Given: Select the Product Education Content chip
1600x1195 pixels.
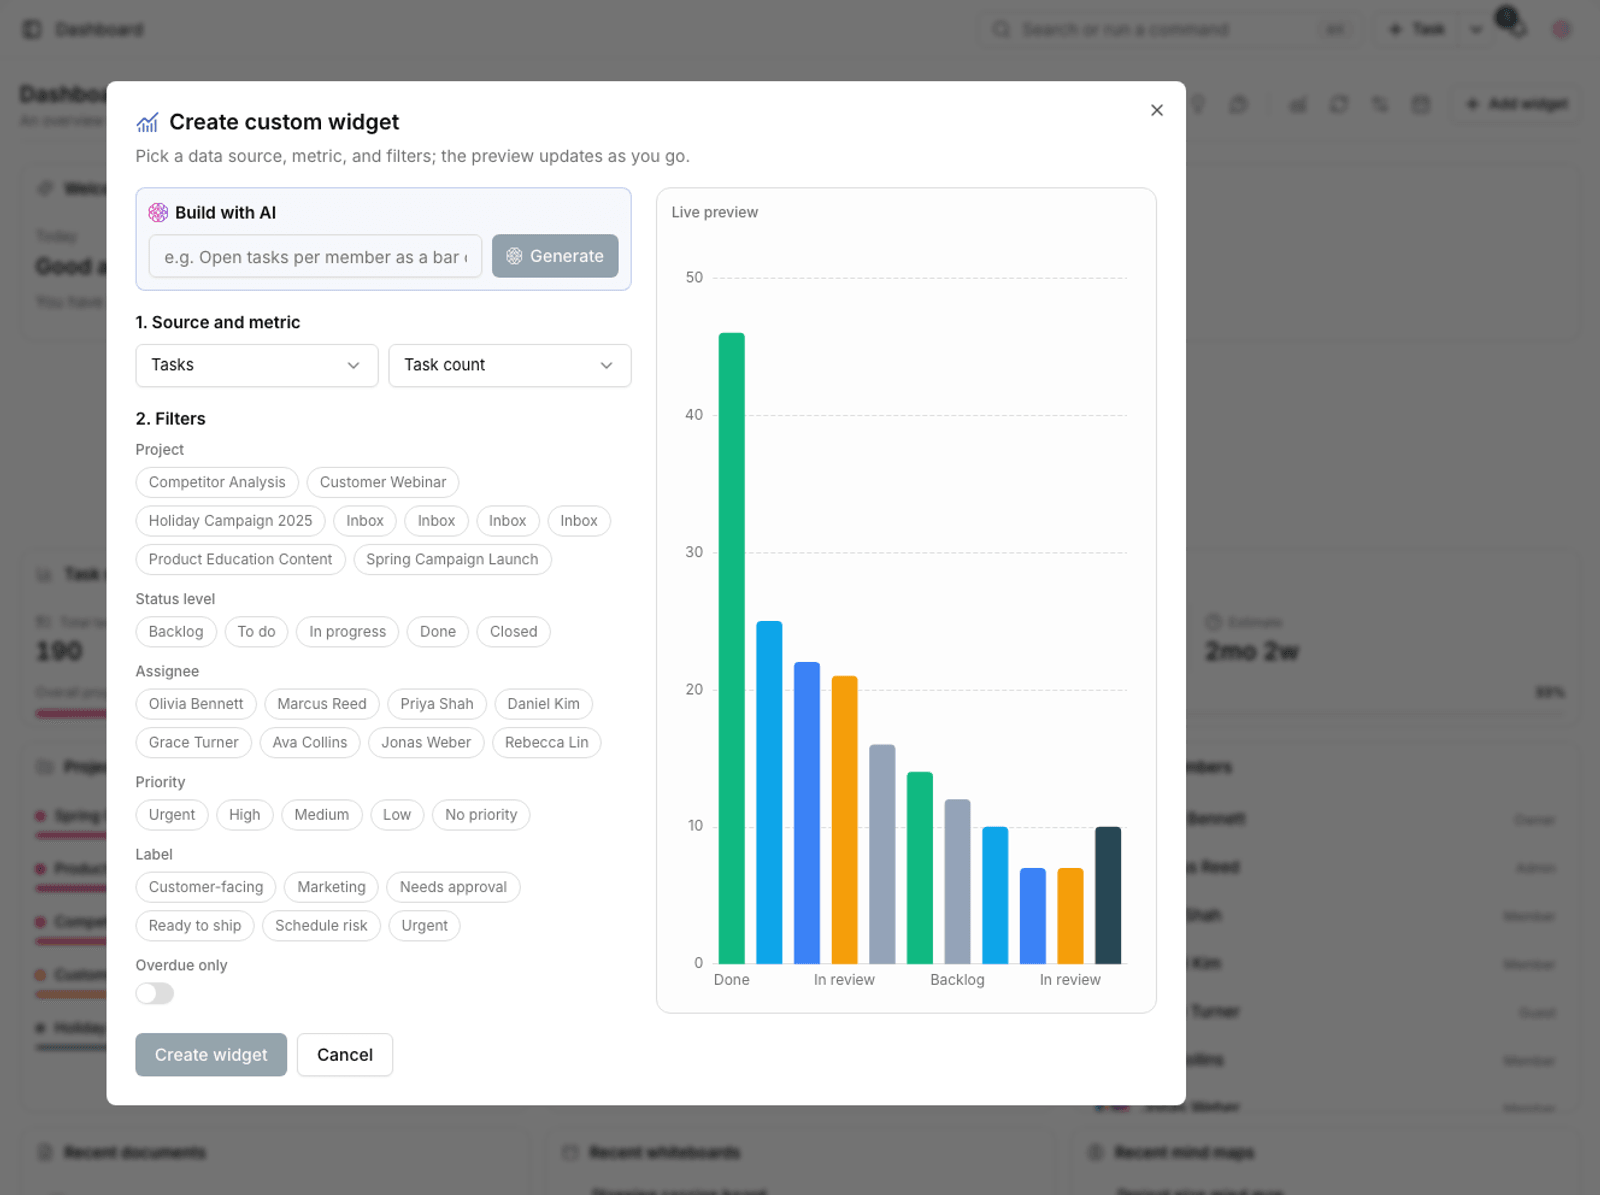Looking at the screenshot, I should pyautogui.click(x=240, y=560).
